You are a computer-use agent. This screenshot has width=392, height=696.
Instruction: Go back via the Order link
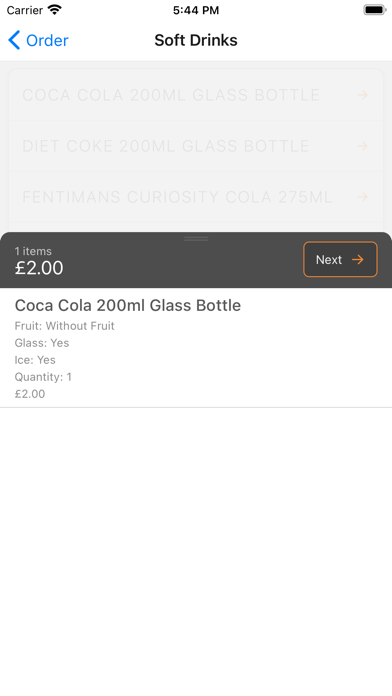pyautogui.click(x=47, y=40)
